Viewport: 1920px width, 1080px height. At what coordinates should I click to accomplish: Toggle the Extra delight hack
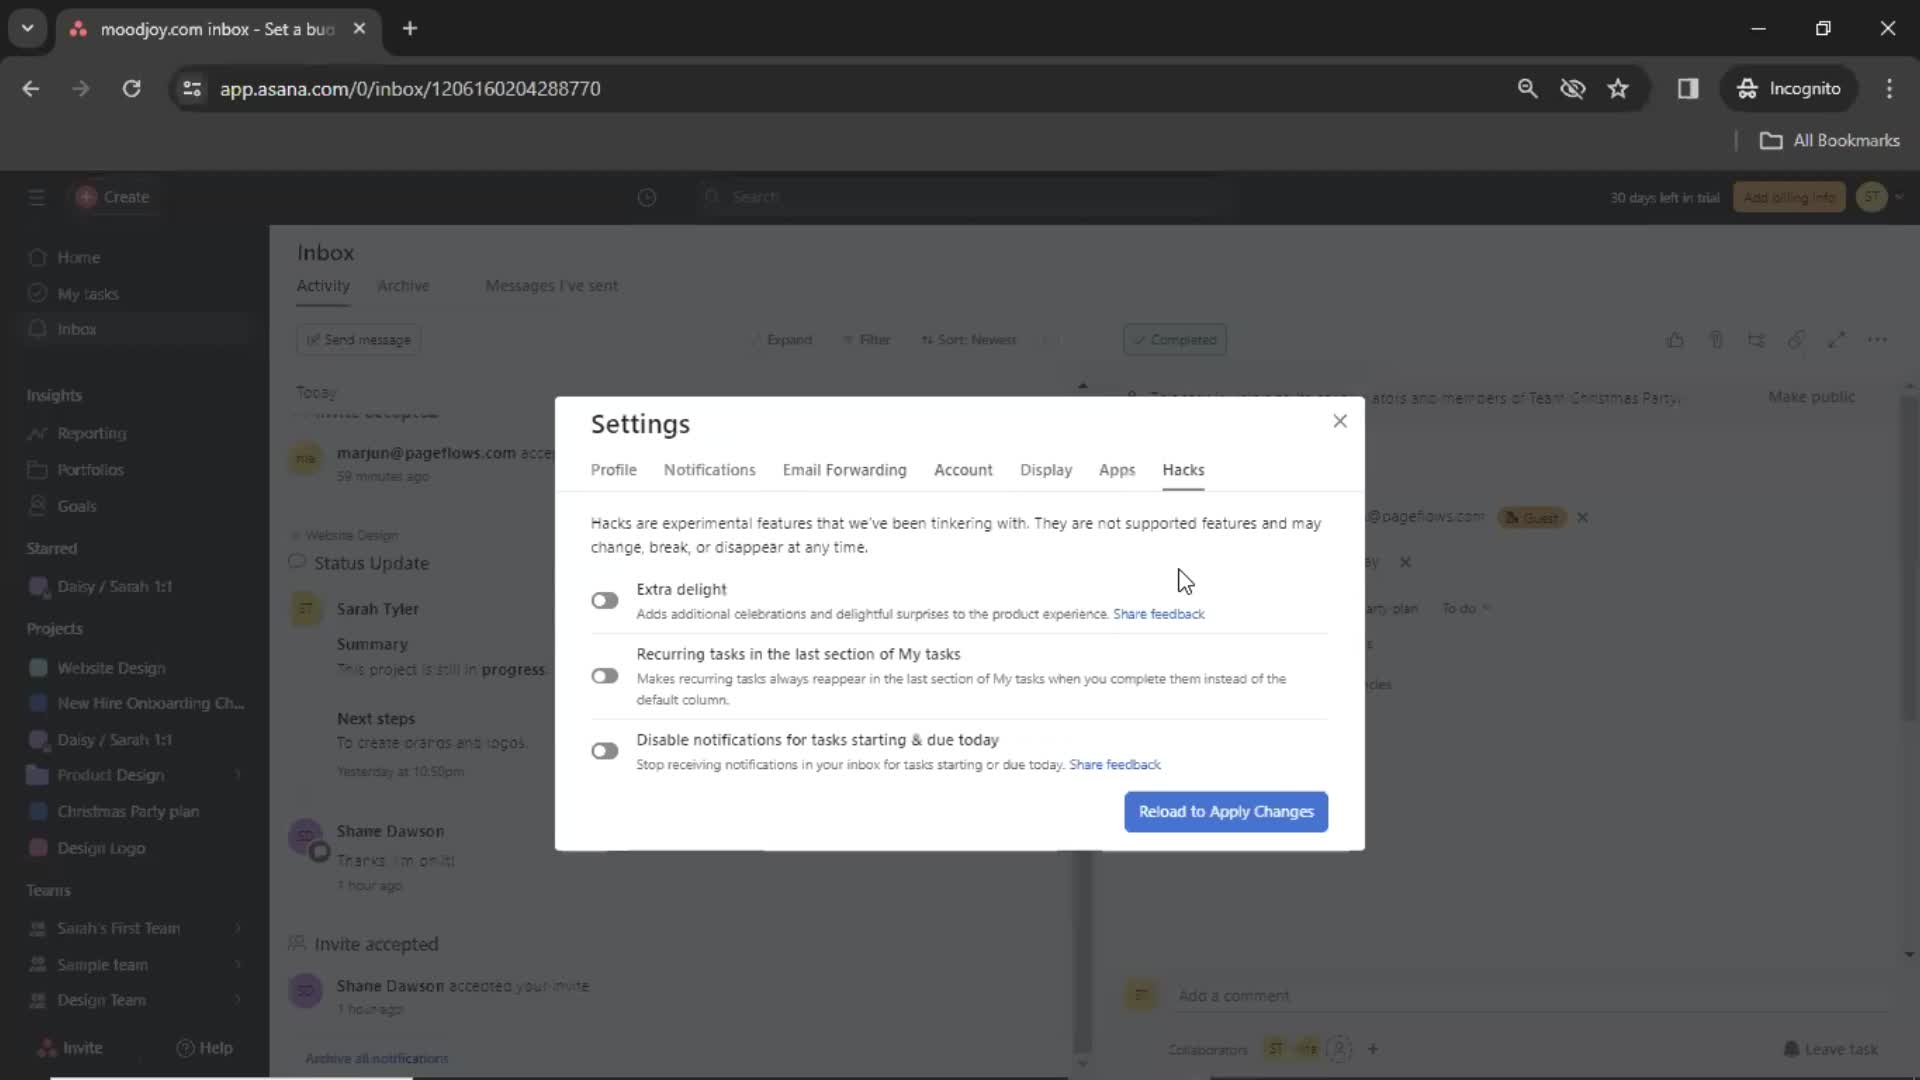pyautogui.click(x=604, y=600)
